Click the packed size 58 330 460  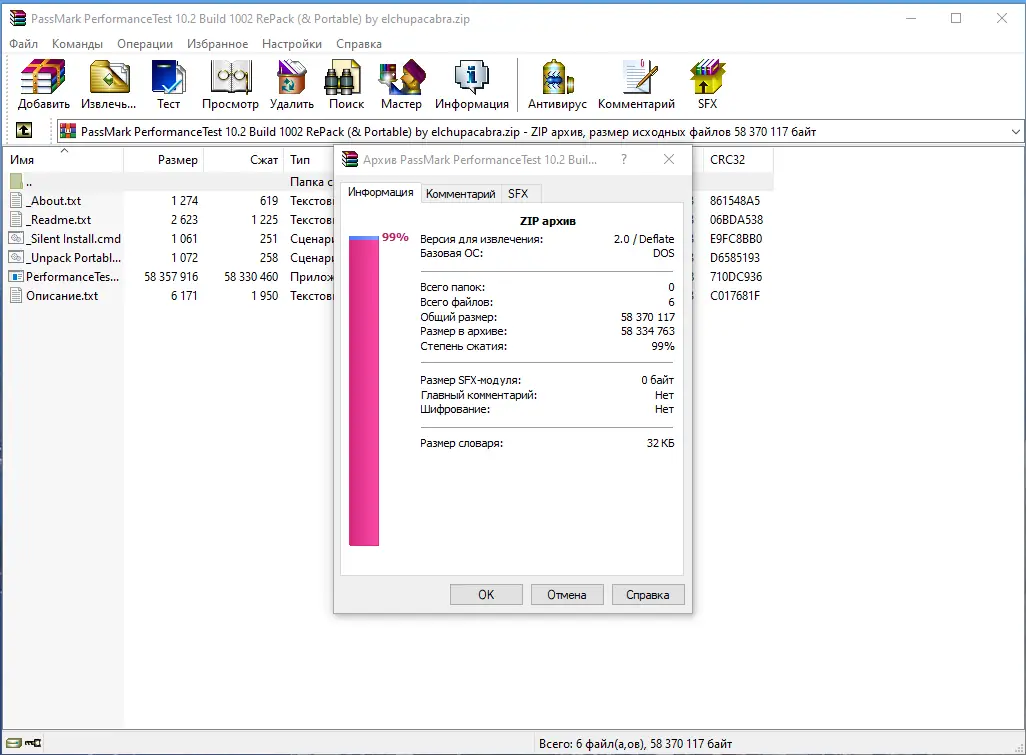tap(251, 277)
